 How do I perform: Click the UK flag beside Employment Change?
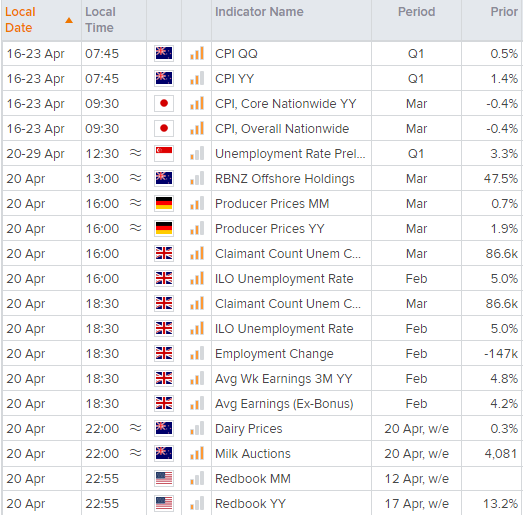tap(164, 354)
